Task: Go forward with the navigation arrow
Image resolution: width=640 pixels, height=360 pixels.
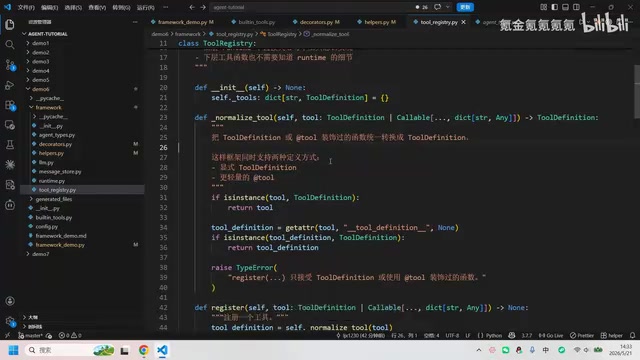Action: tap(203, 7)
